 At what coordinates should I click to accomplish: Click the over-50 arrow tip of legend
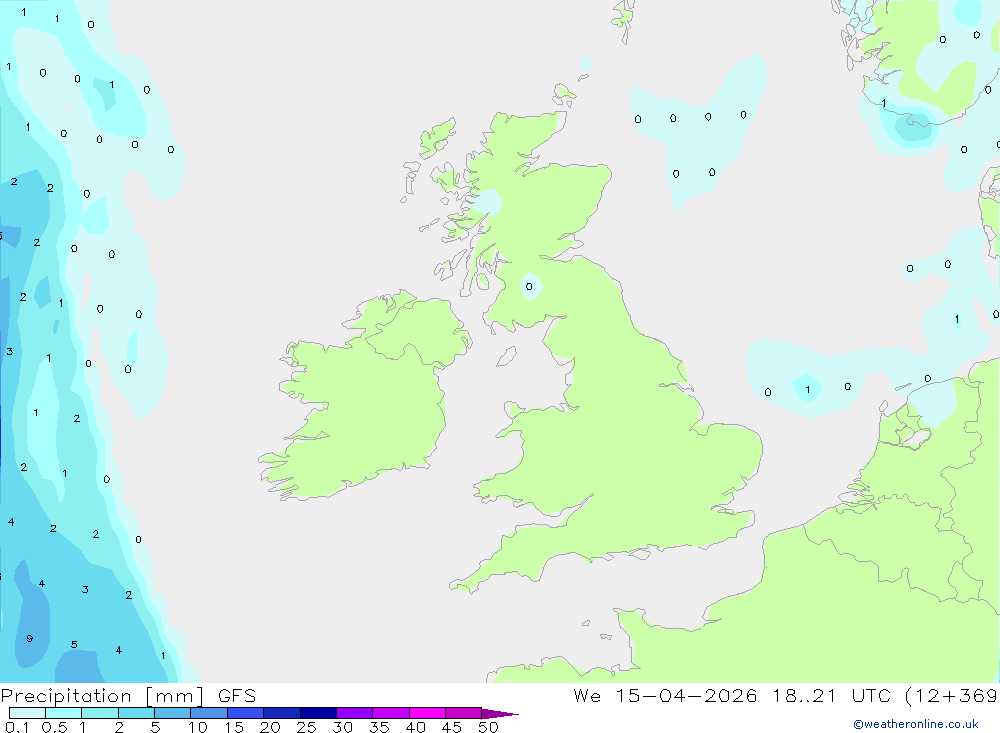[500, 714]
